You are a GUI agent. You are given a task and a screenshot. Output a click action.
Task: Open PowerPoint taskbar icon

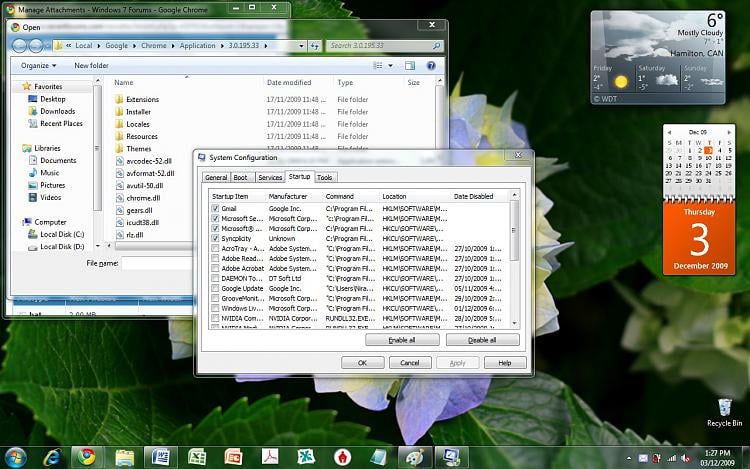point(233,458)
